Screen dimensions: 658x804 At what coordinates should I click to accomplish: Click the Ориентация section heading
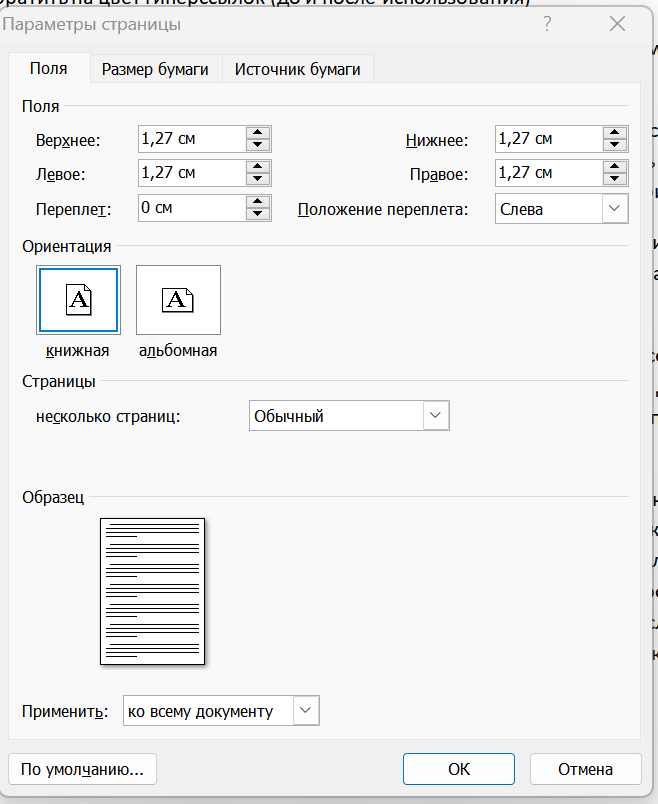click(67, 246)
